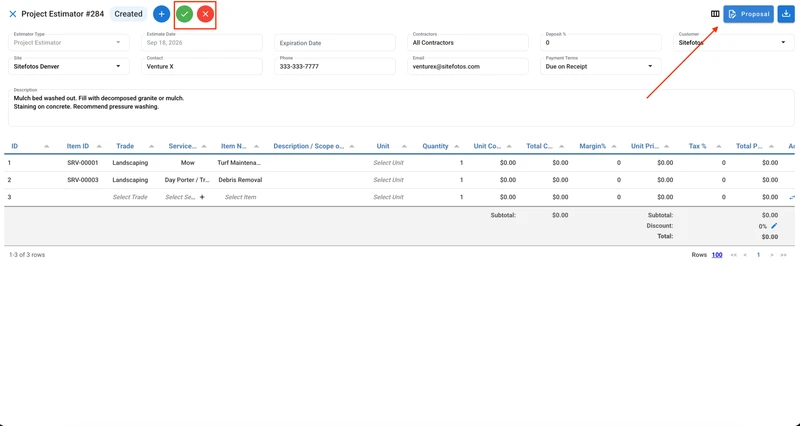Open the Customer dropdown
Viewport: 800px width, 426px height.
tap(734, 42)
